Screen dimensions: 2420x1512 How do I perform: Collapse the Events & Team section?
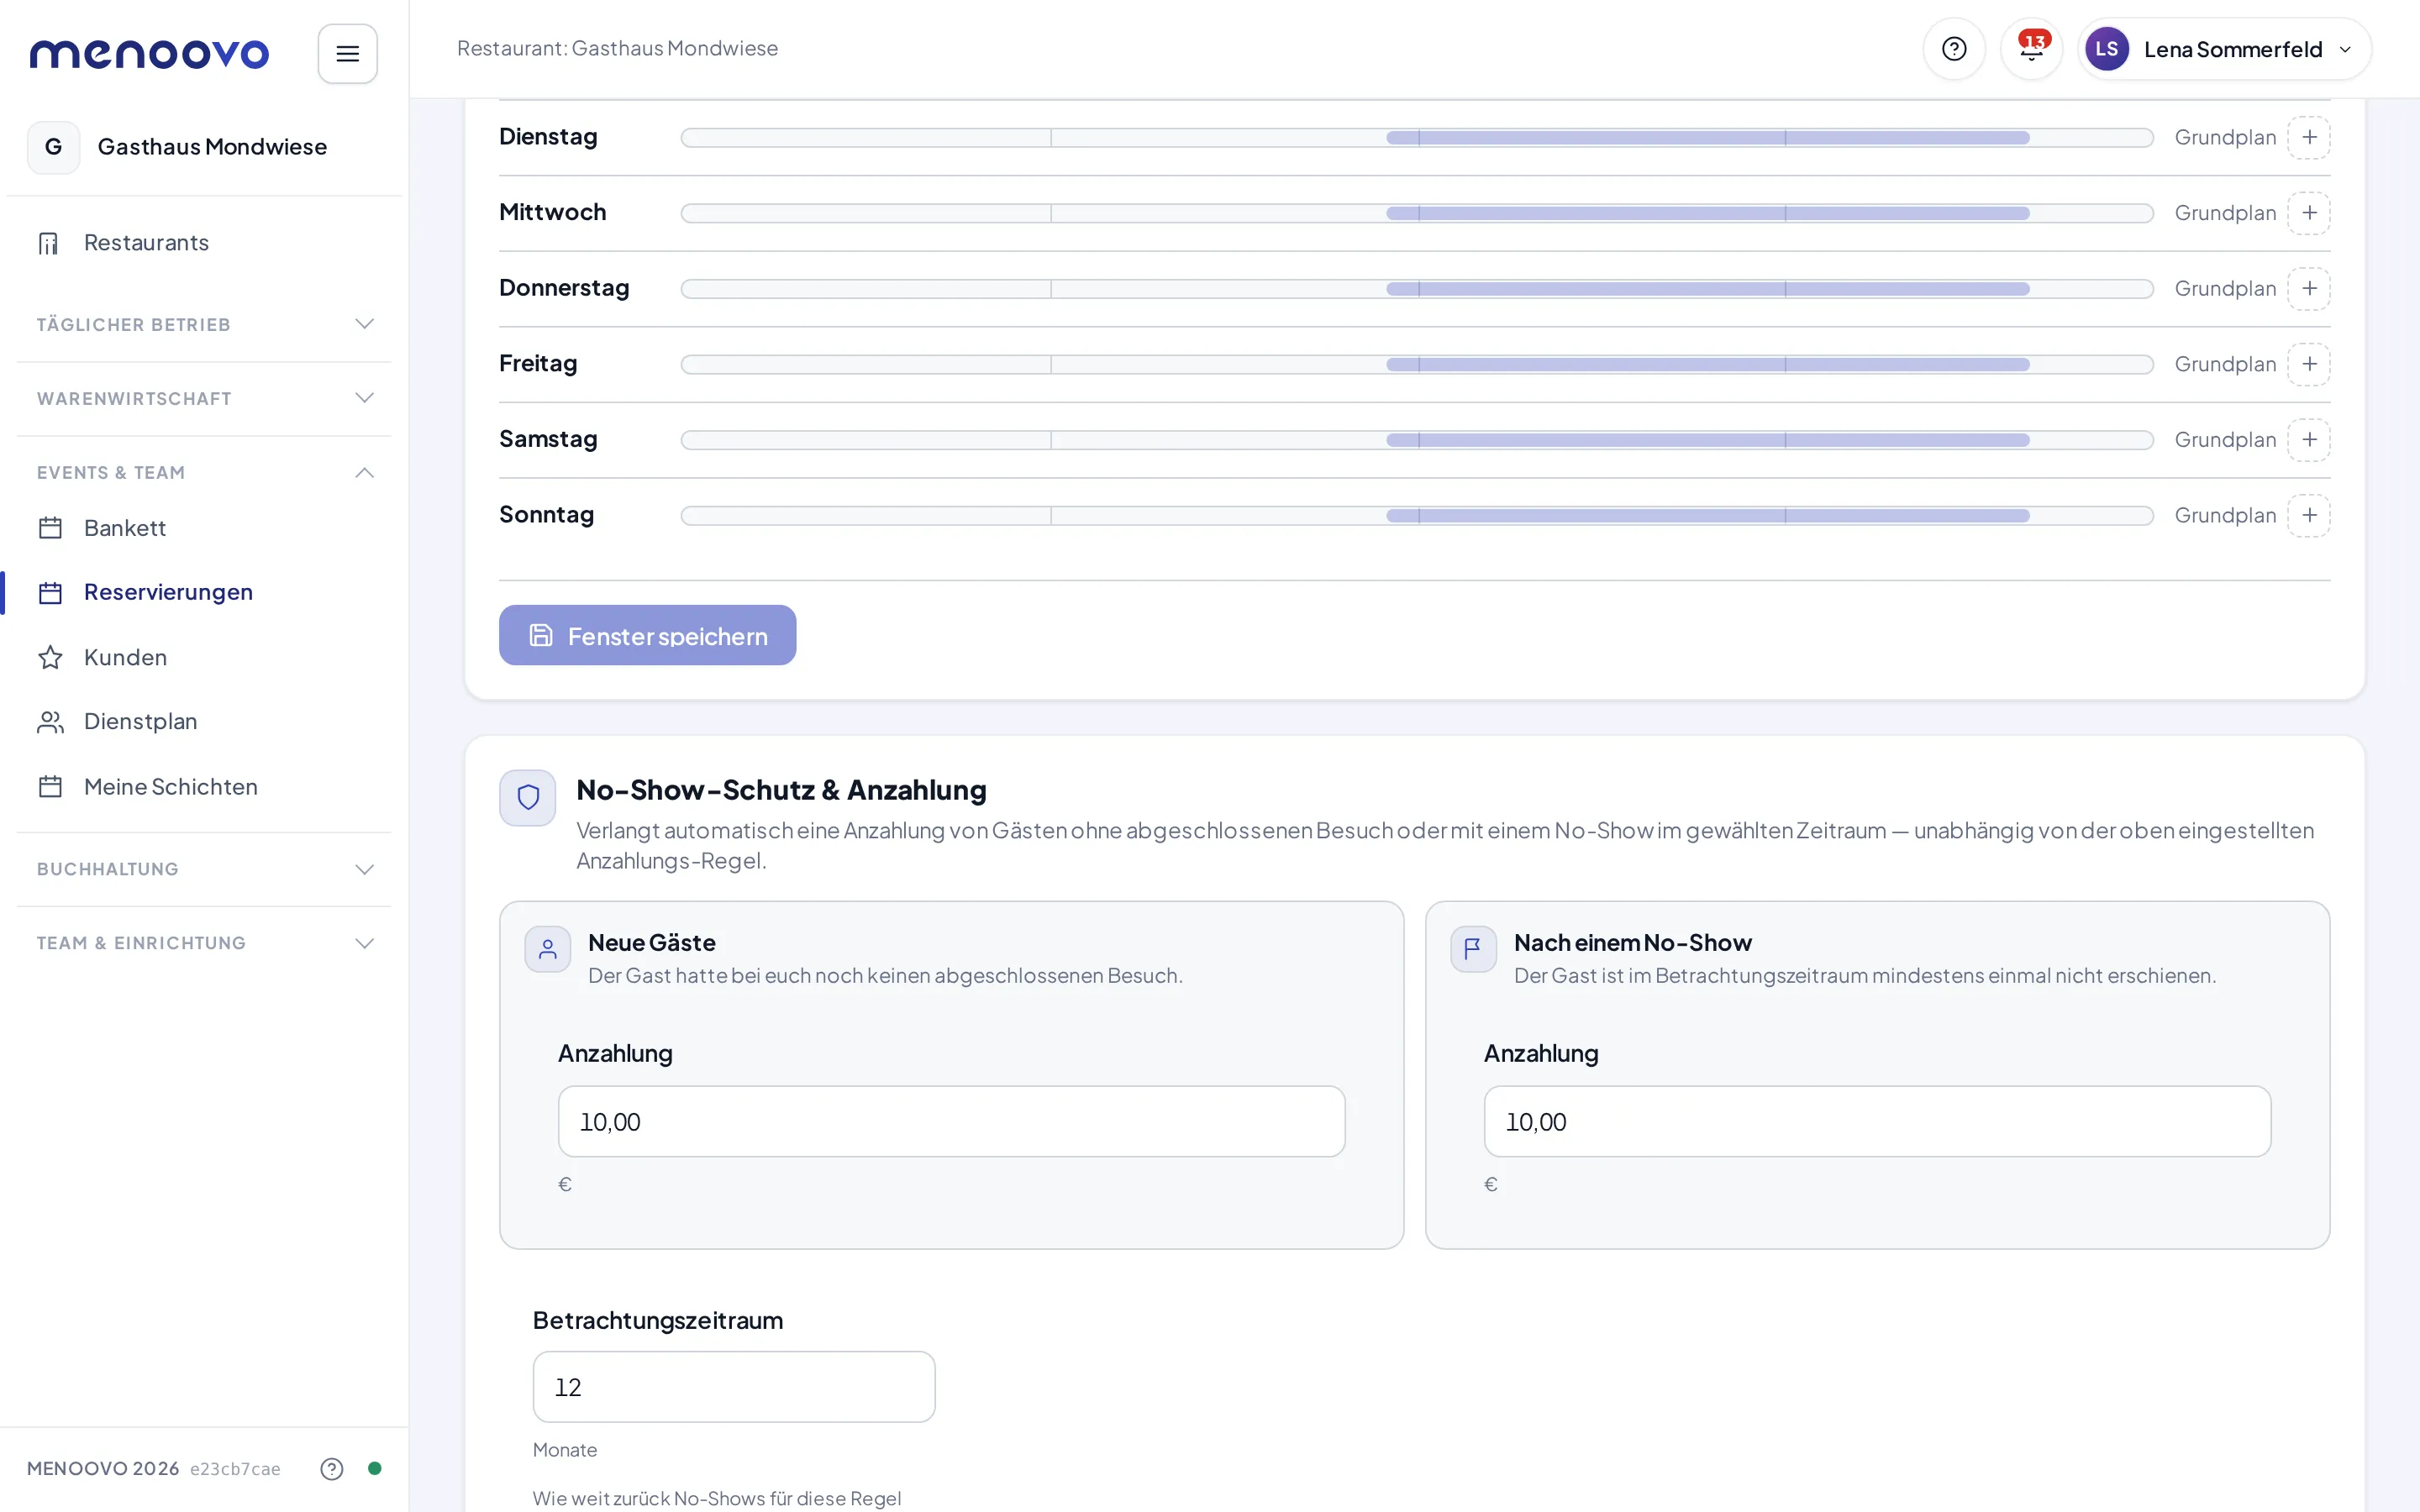tap(204, 473)
